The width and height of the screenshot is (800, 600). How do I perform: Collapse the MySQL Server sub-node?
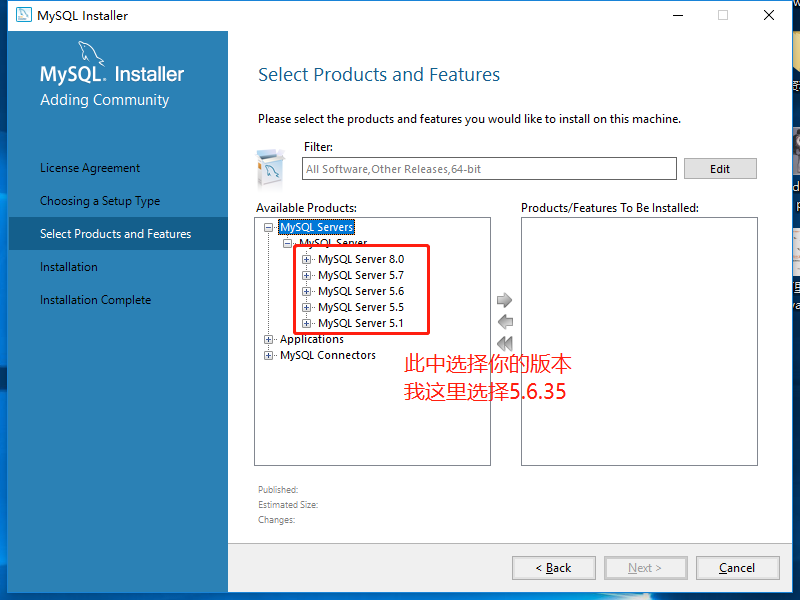[x=287, y=243]
